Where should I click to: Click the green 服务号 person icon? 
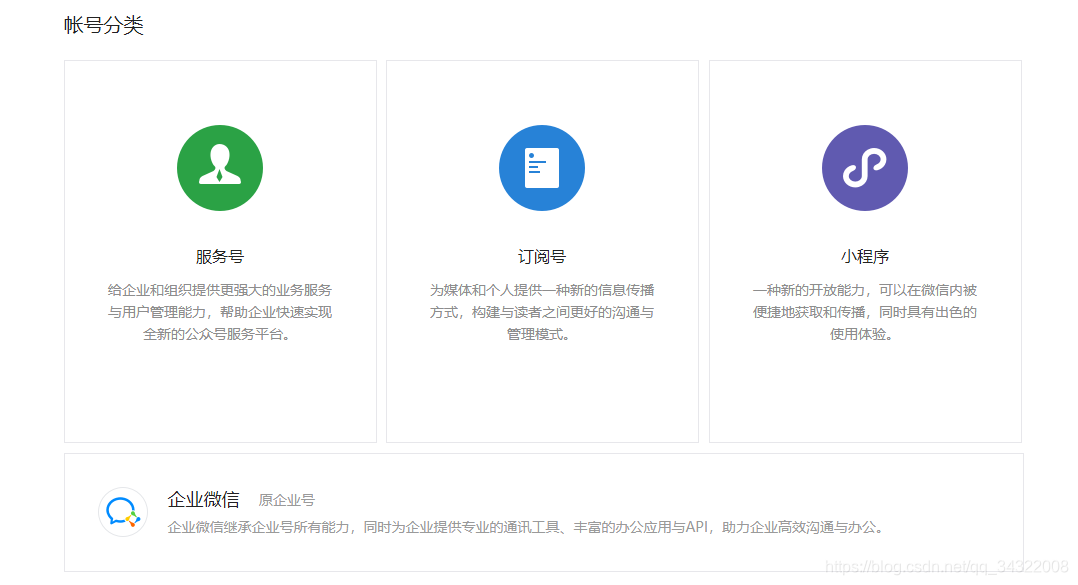pyautogui.click(x=220, y=168)
